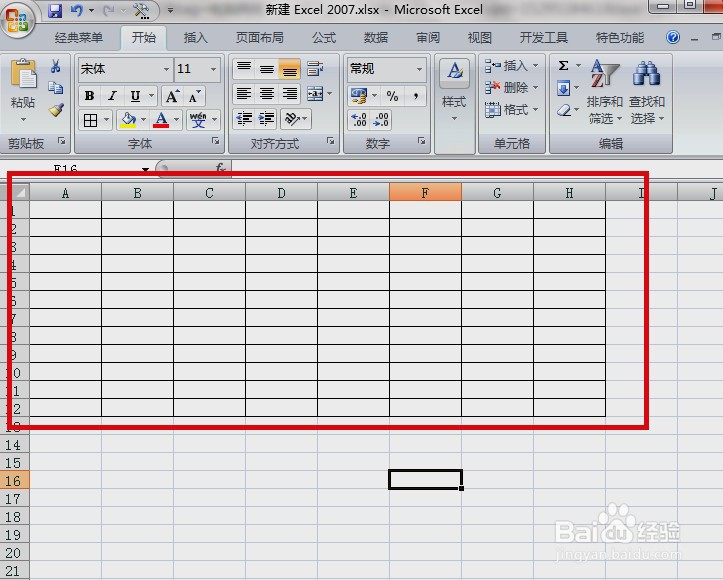Toggle underline formatting

[x=135, y=96]
